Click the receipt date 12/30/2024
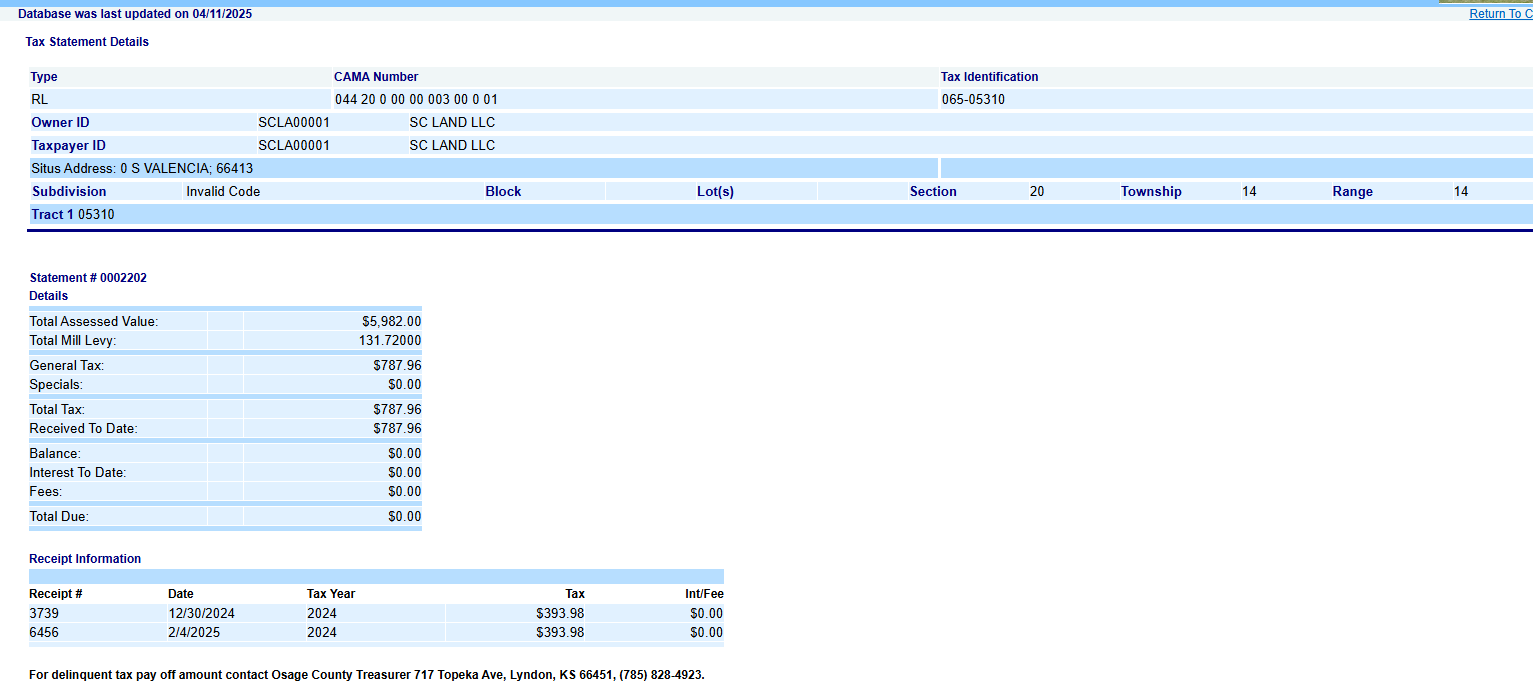 (x=201, y=614)
